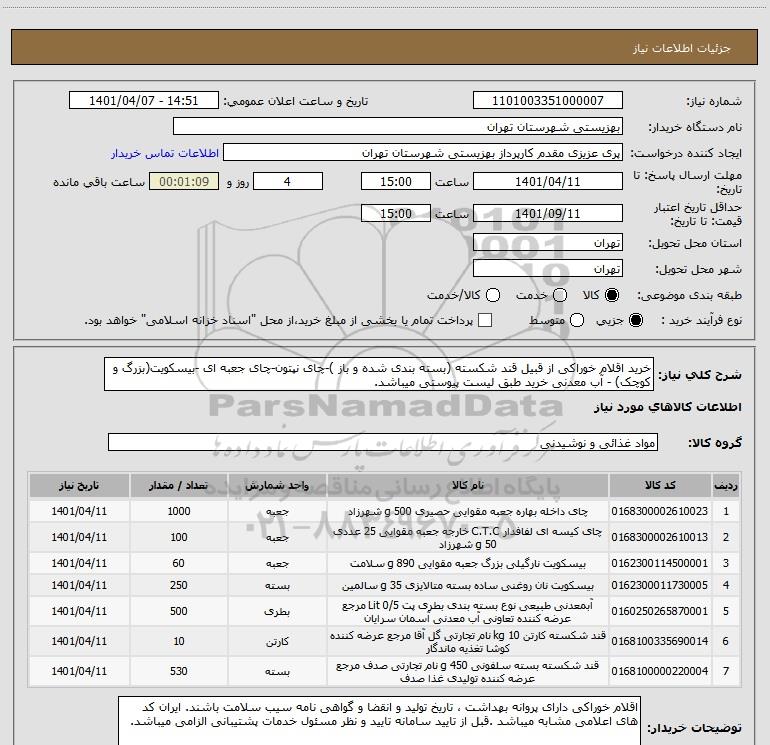Select the خدمت radio button

coord(560,295)
